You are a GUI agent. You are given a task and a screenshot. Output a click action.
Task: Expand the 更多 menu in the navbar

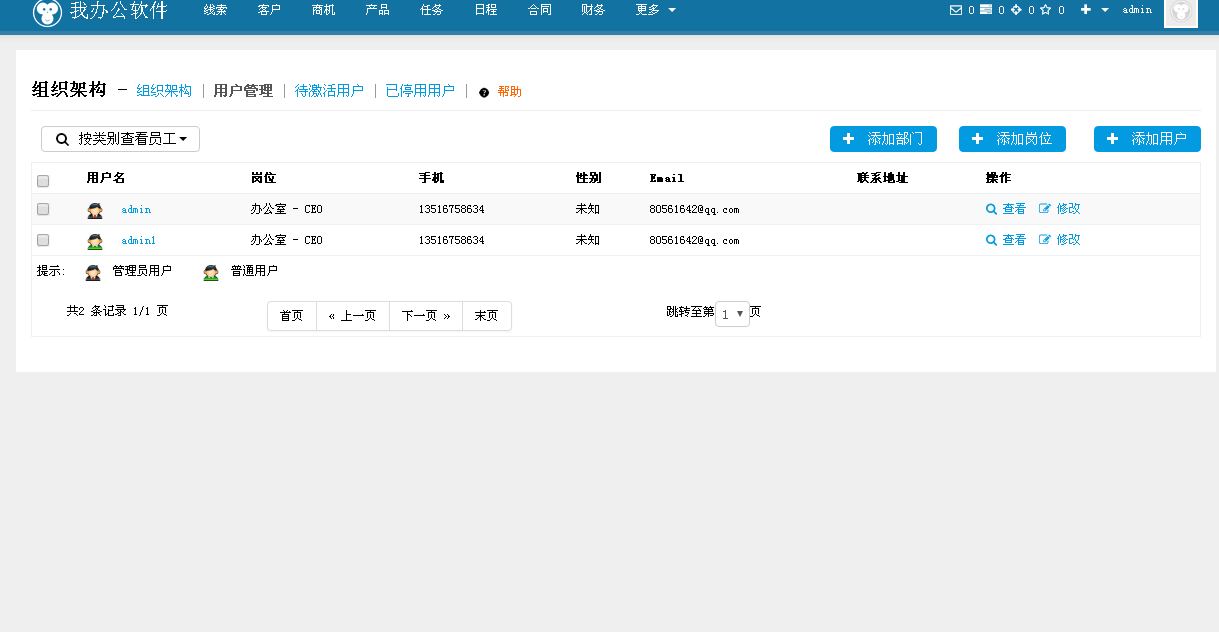(x=655, y=10)
